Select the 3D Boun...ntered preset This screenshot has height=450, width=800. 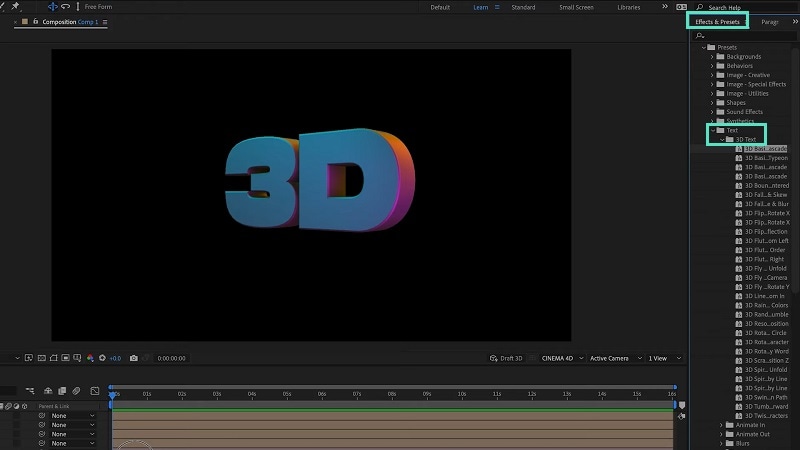coord(762,186)
